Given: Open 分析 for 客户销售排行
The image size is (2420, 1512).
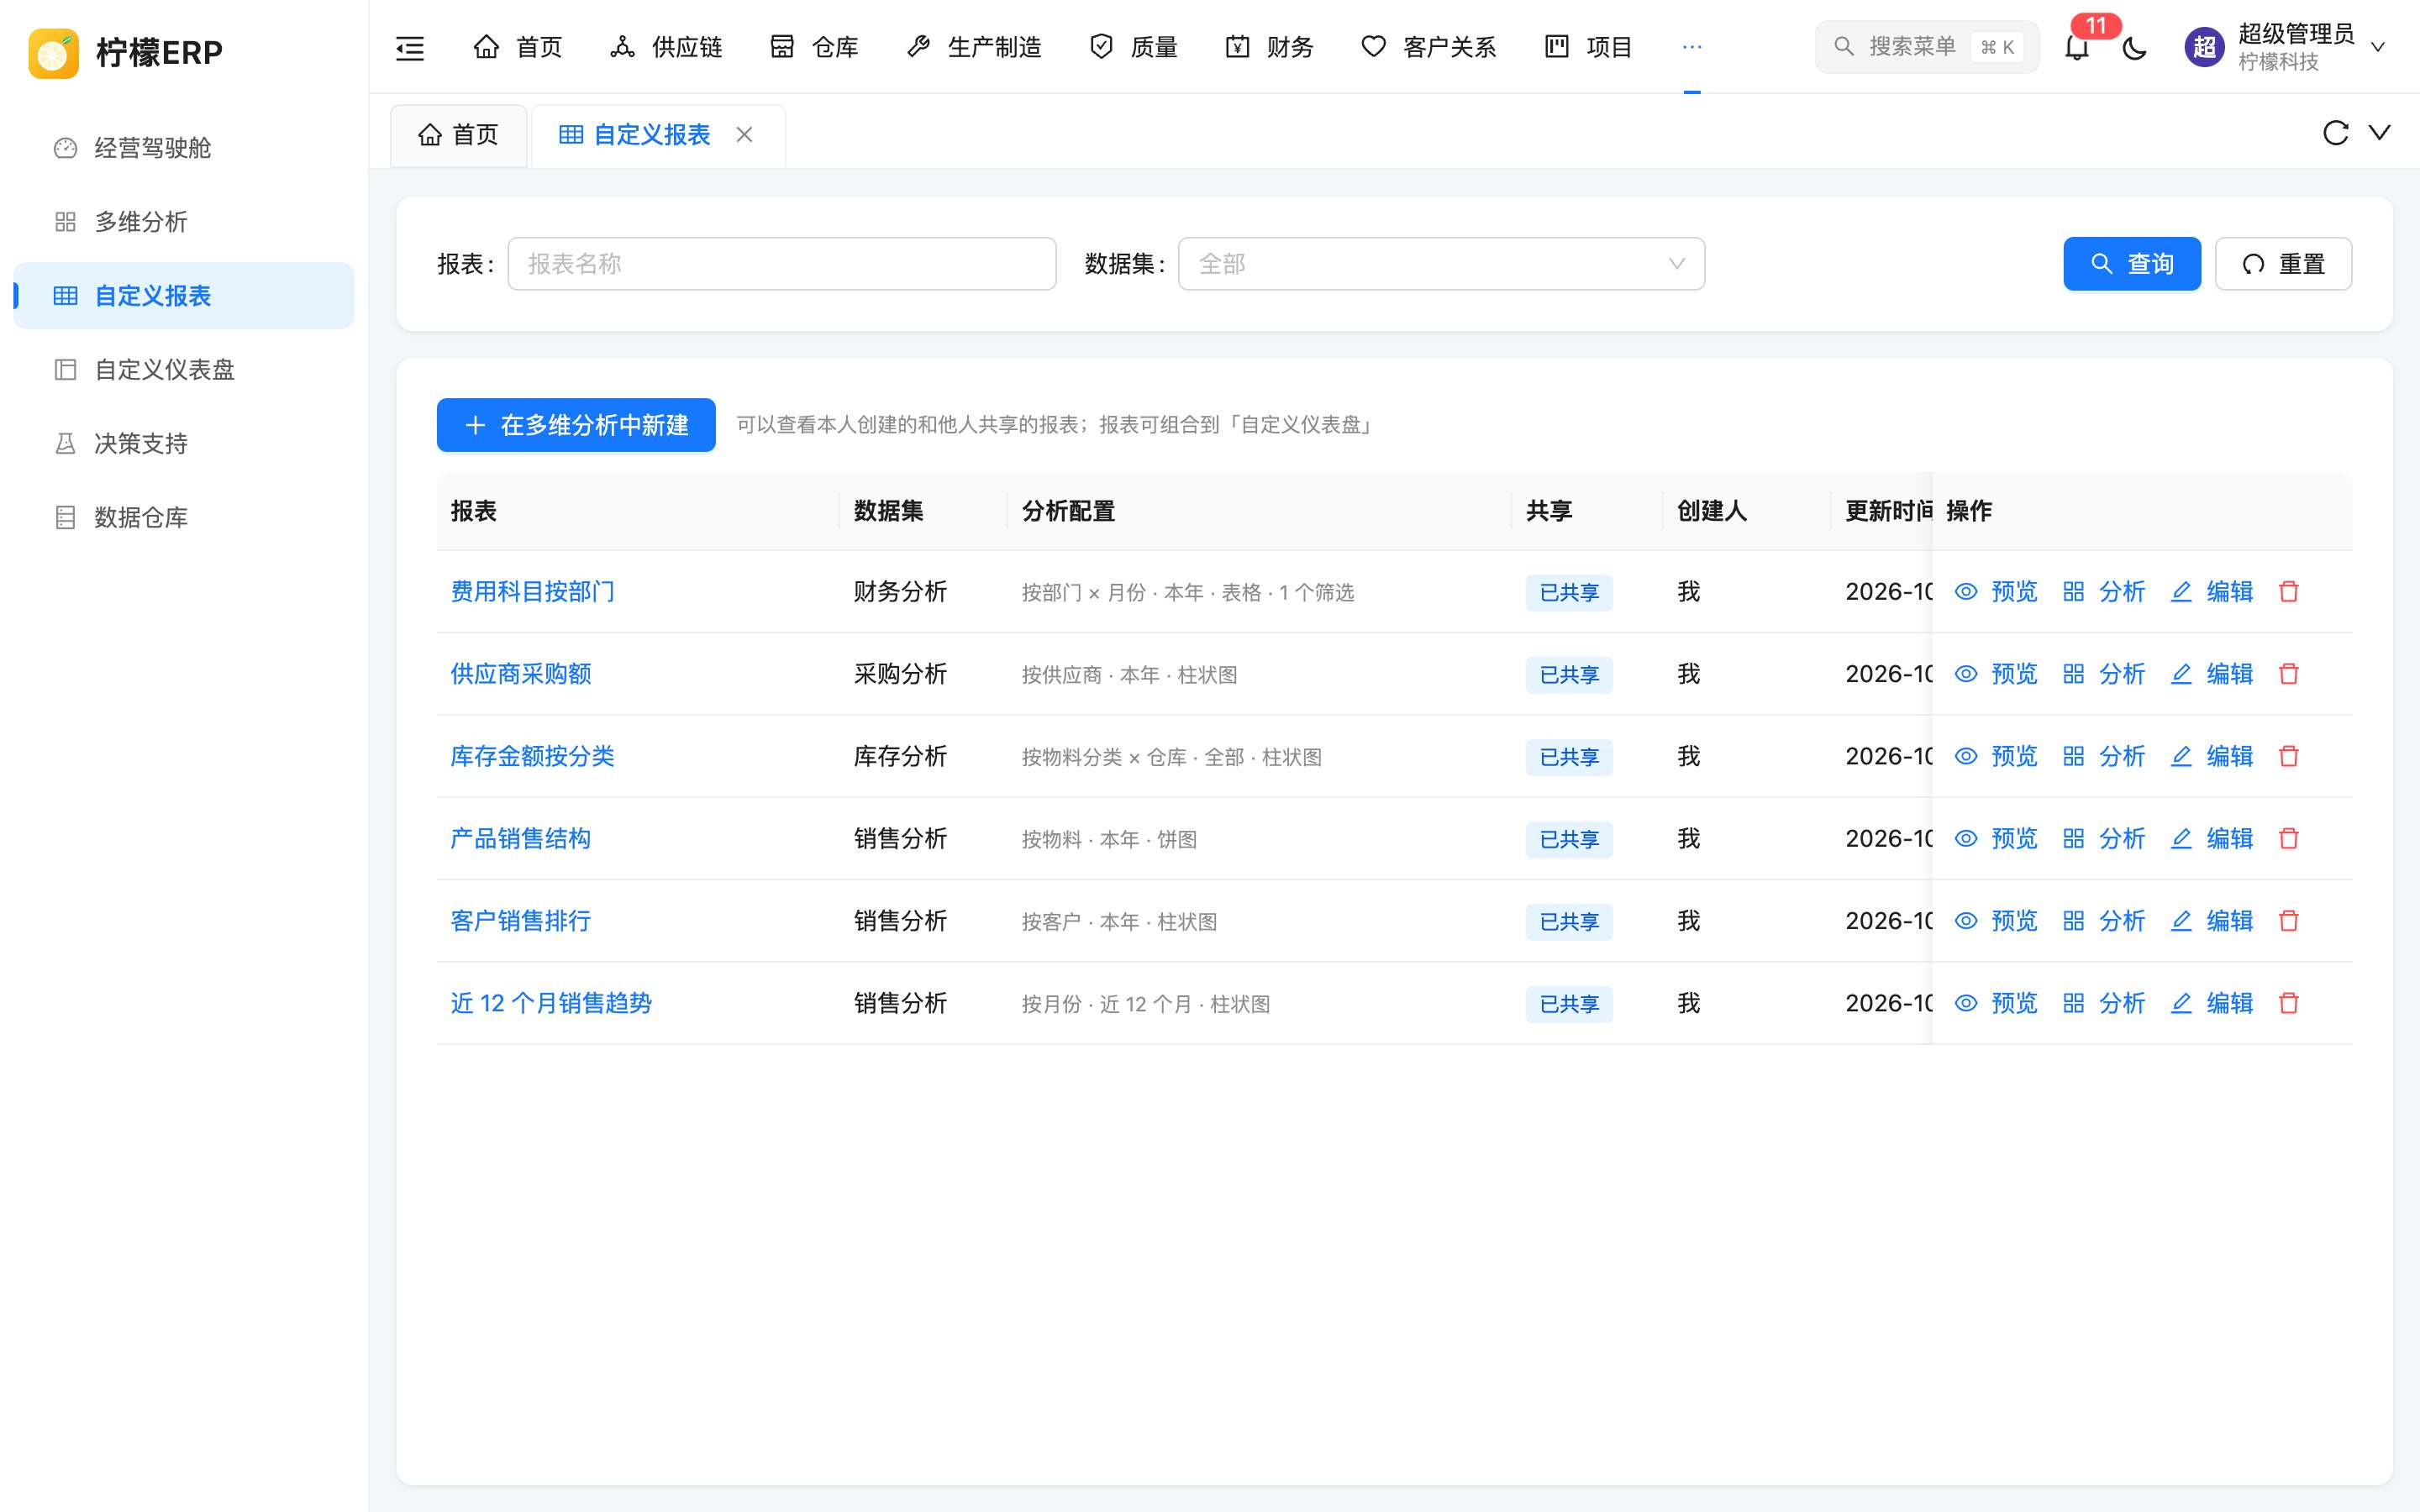Looking at the screenshot, I should (x=2104, y=921).
